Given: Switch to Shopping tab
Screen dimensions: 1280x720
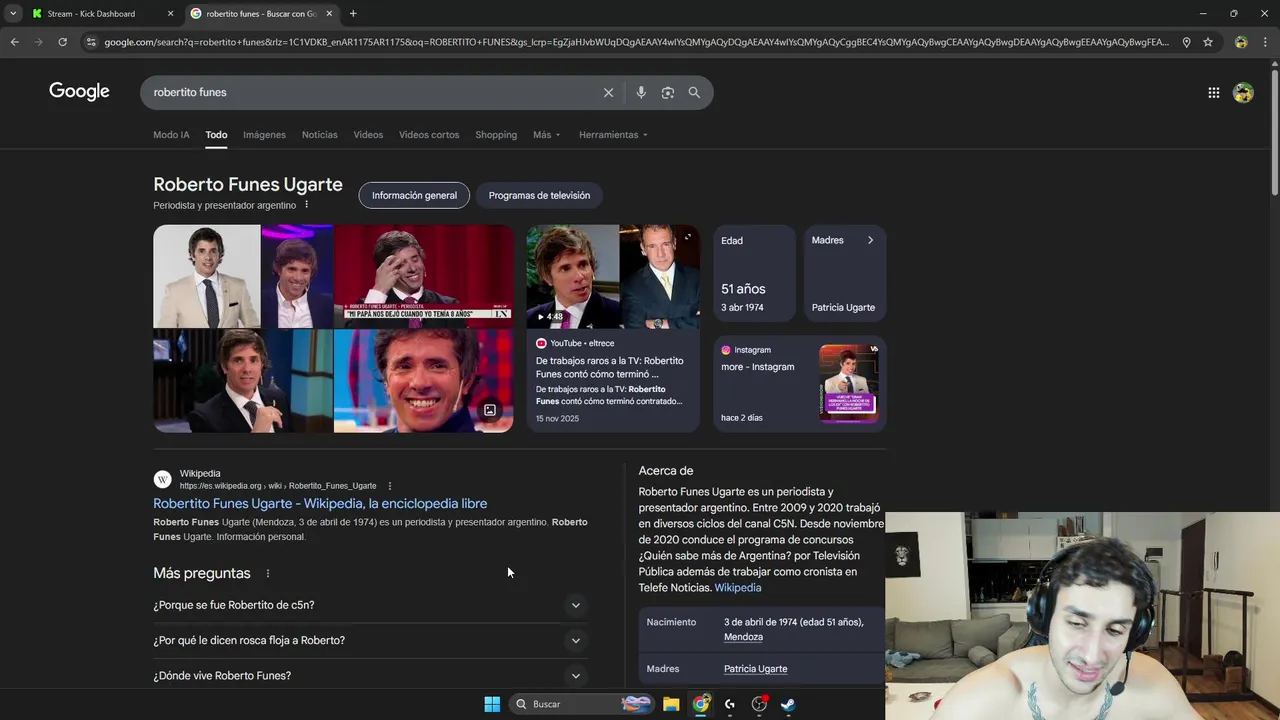Looking at the screenshot, I should click(496, 135).
